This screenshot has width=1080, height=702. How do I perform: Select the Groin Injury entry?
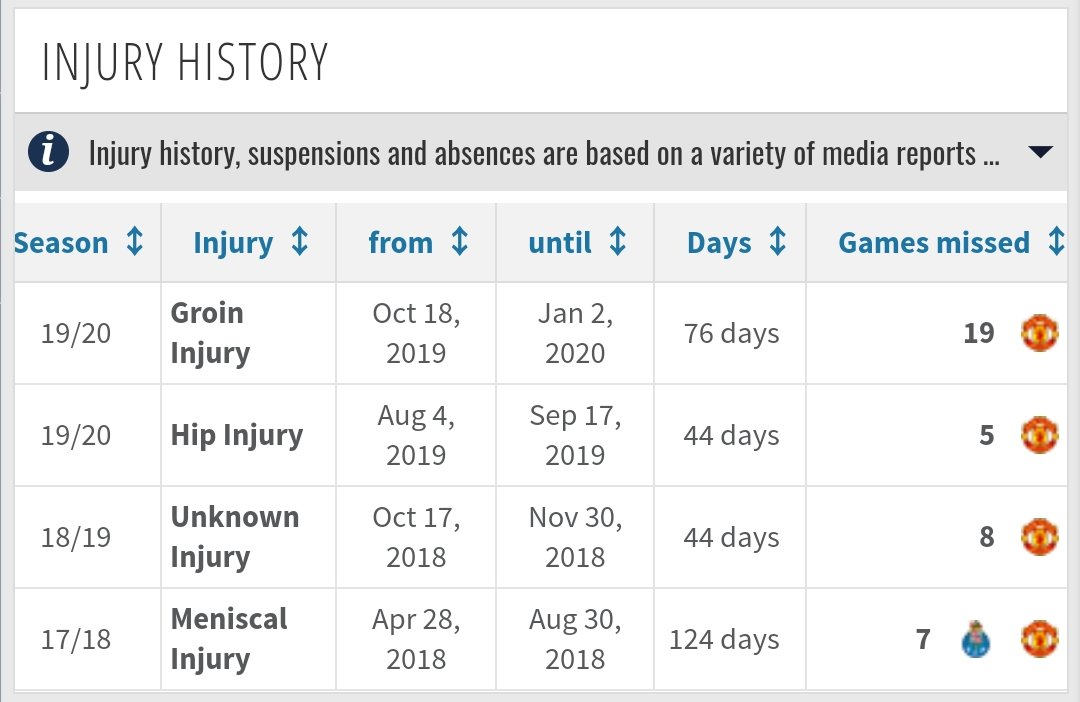point(210,333)
